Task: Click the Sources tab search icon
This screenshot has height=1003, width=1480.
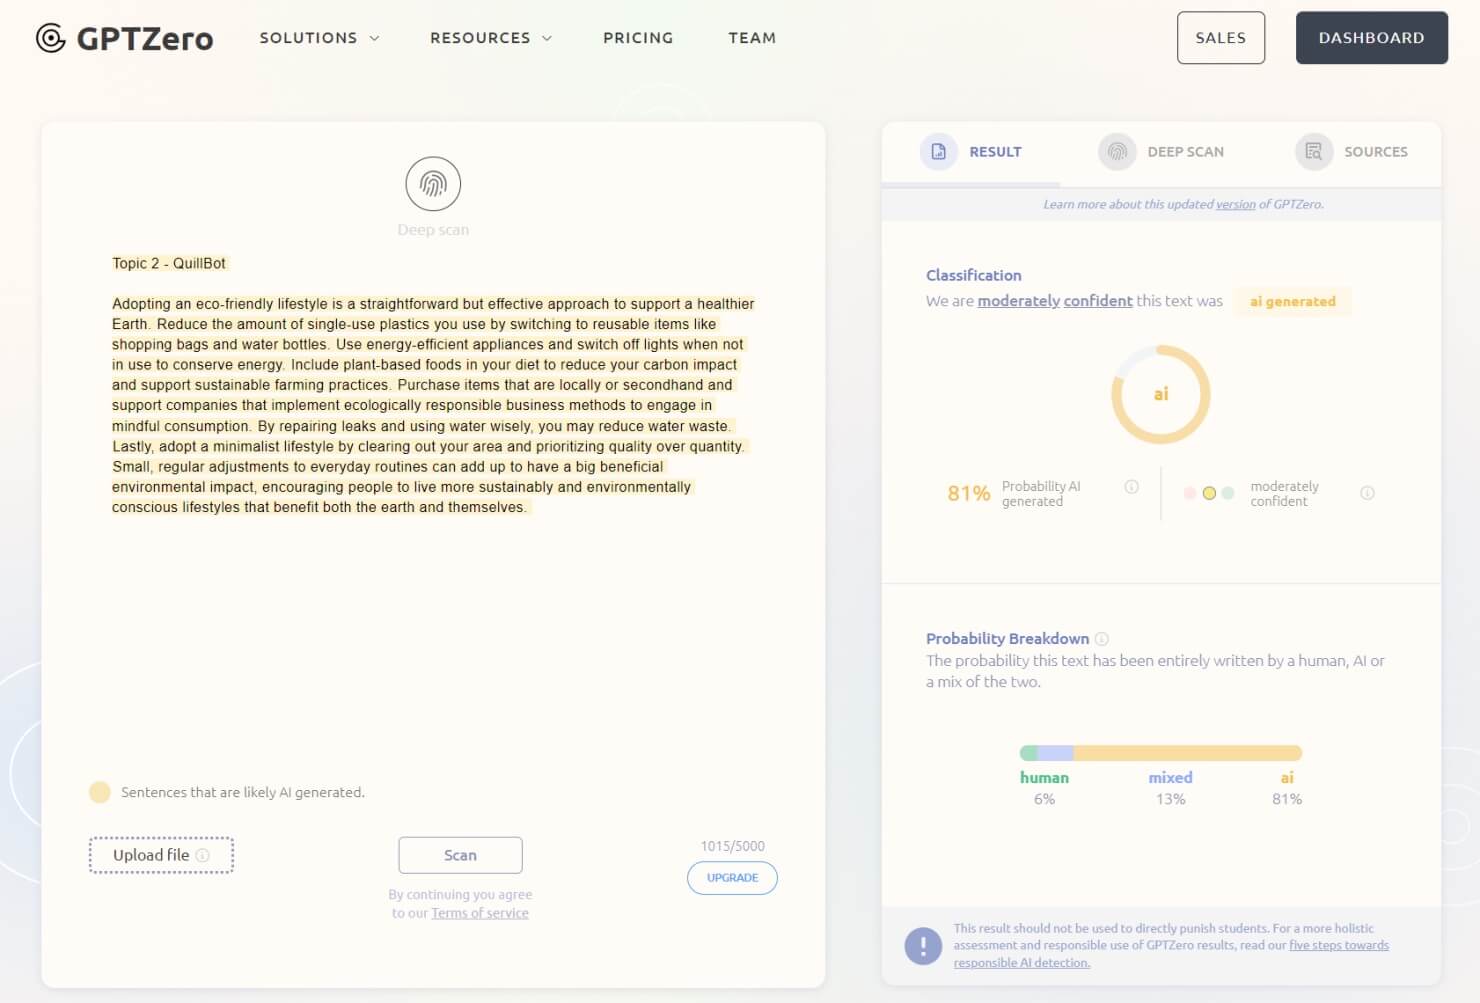Action: (x=1314, y=152)
